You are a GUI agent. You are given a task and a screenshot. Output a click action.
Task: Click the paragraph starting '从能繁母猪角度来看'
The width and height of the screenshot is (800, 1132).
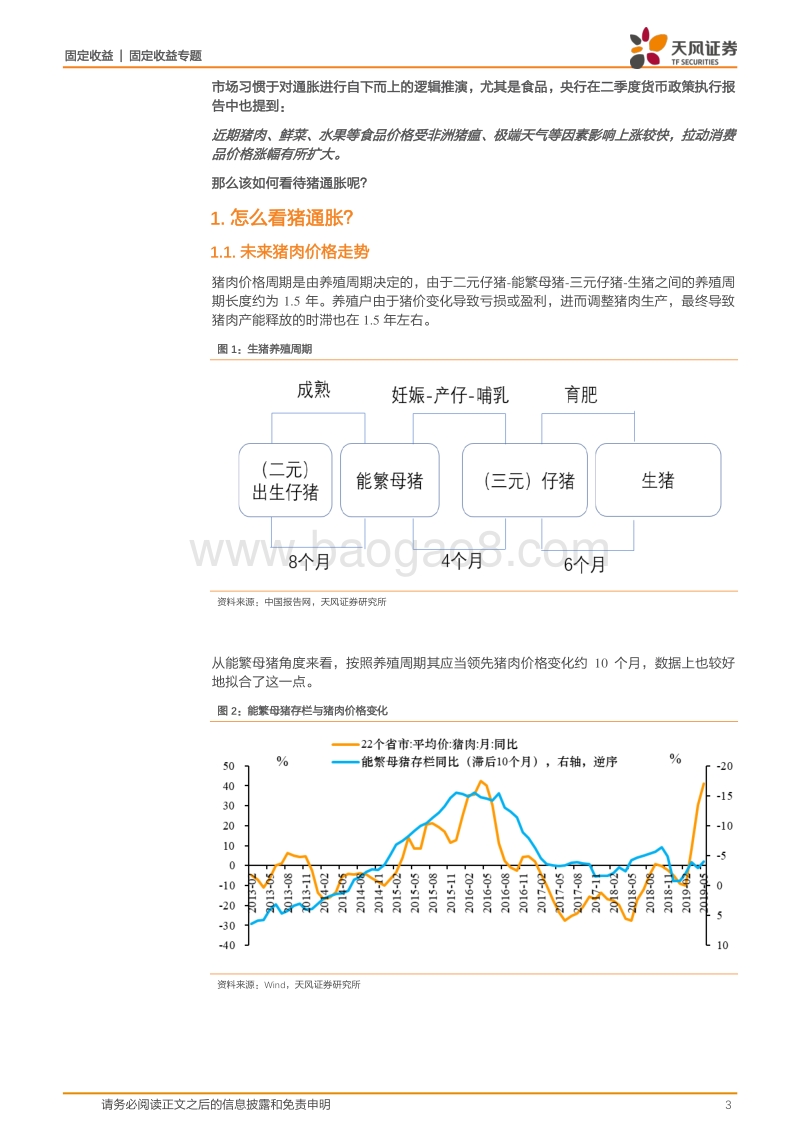(x=473, y=672)
